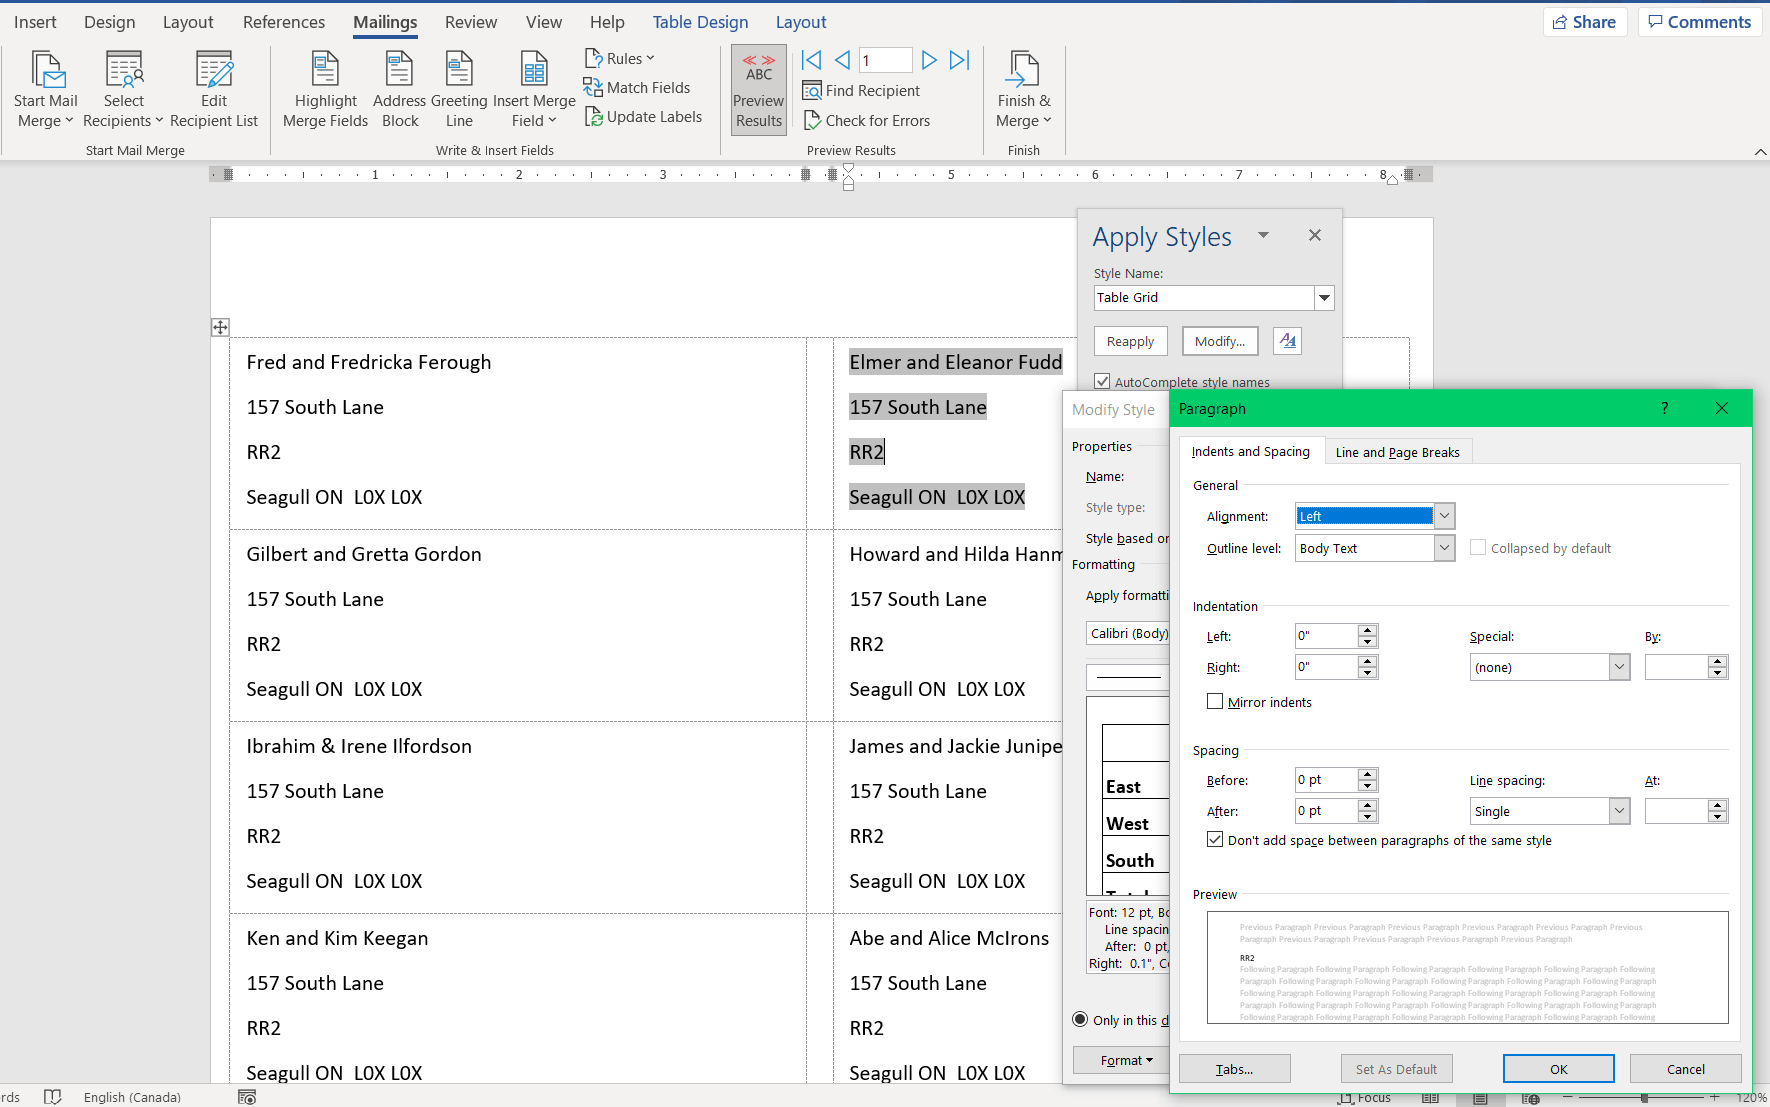Open the References ribbon tab

(284, 22)
